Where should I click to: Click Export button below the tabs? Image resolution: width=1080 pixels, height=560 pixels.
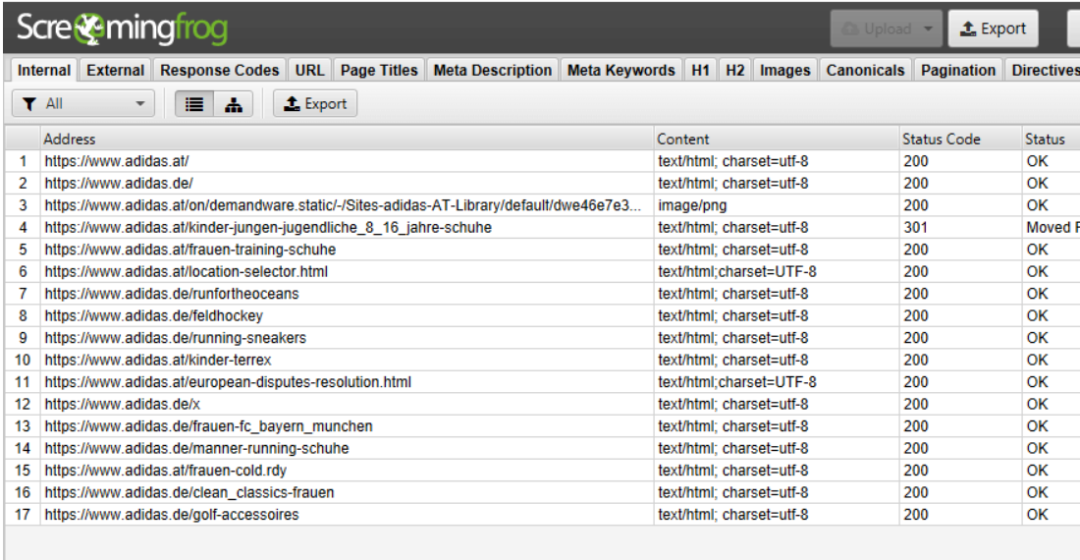pyautogui.click(x=315, y=104)
